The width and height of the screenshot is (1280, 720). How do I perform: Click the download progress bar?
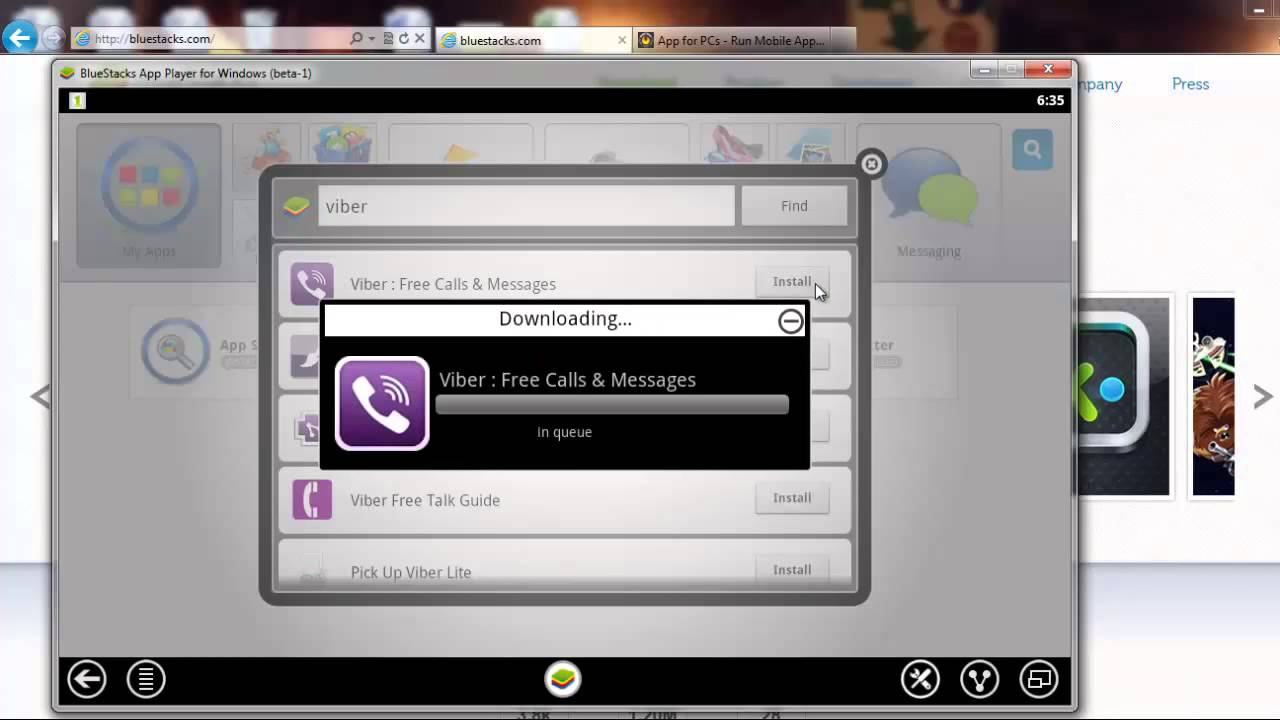click(x=612, y=405)
